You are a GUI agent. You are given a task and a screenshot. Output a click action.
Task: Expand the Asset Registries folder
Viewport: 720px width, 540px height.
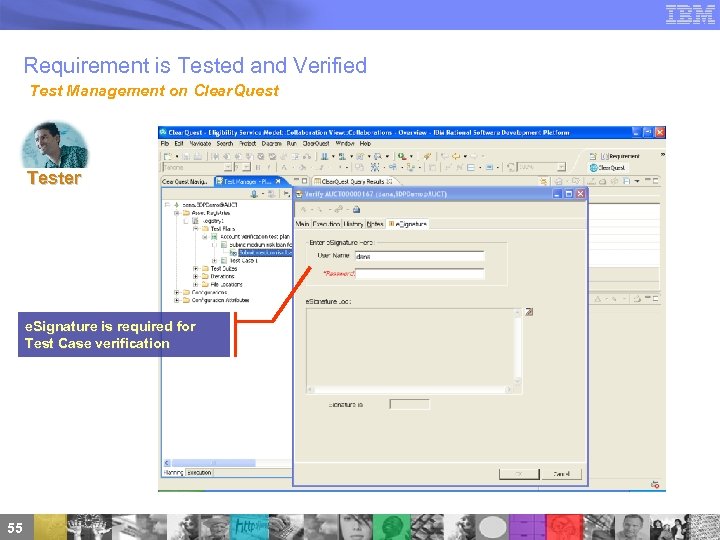click(x=177, y=213)
